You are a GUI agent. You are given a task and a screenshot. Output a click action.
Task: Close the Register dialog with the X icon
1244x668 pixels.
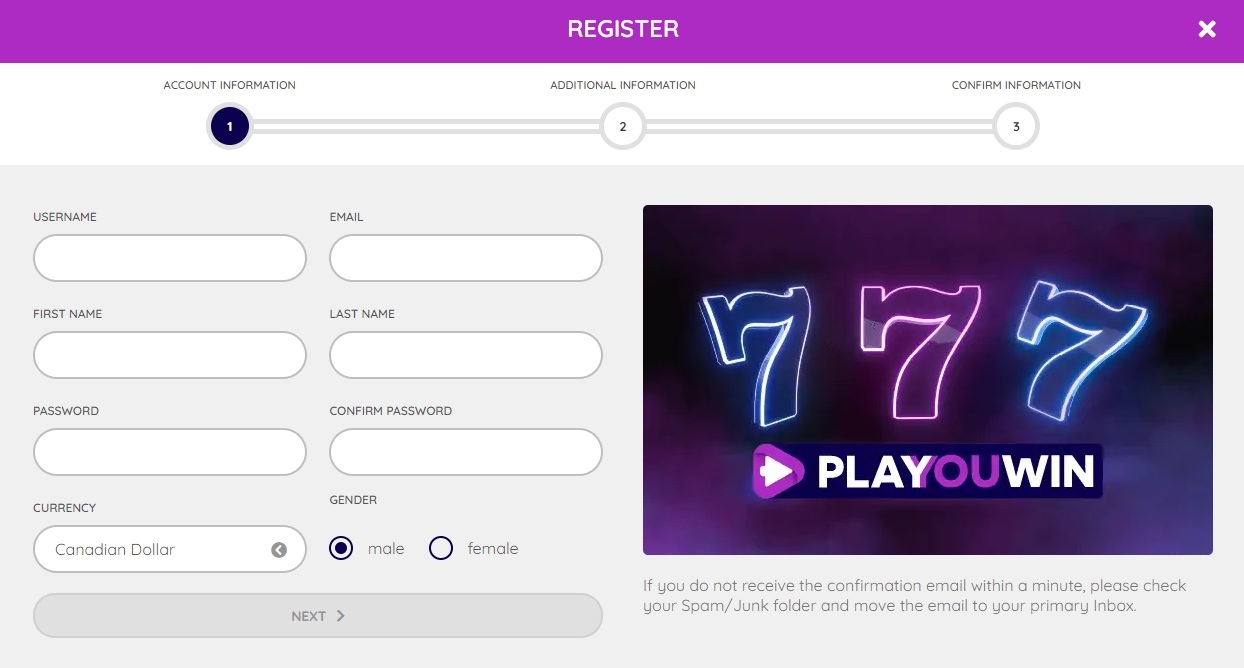(1207, 29)
